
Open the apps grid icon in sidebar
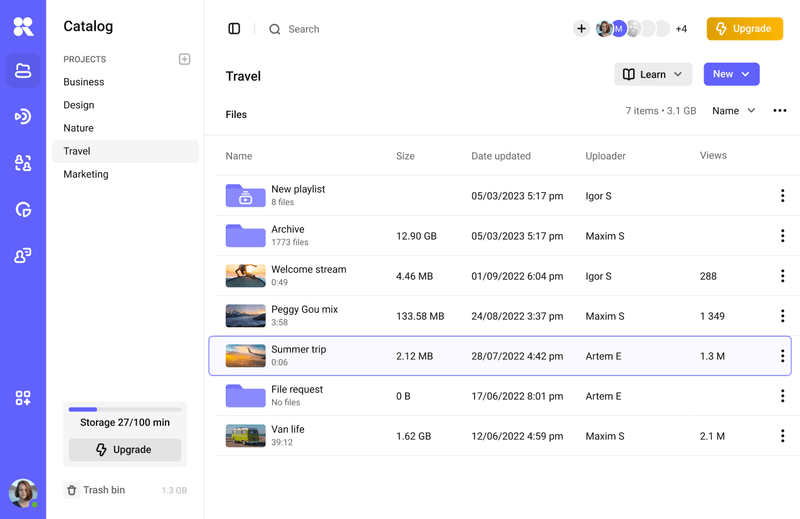[23, 398]
